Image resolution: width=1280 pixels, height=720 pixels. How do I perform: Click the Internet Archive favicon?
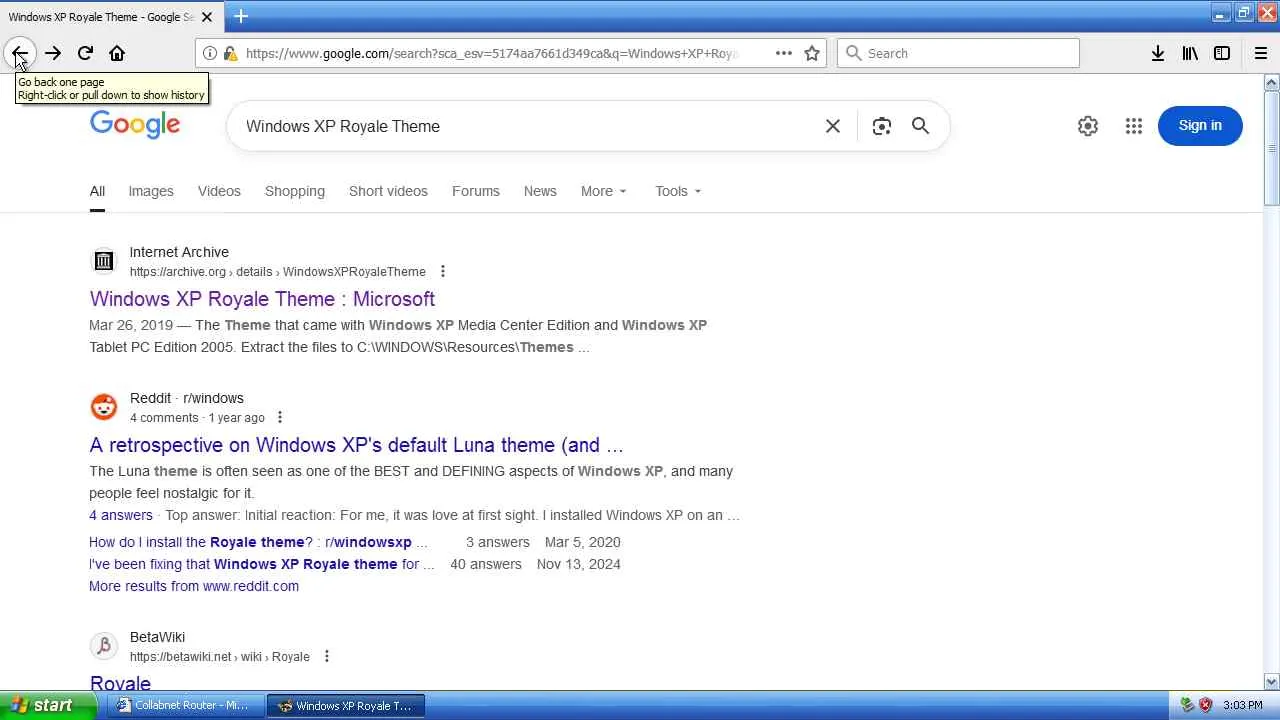click(x=104, y=261)
